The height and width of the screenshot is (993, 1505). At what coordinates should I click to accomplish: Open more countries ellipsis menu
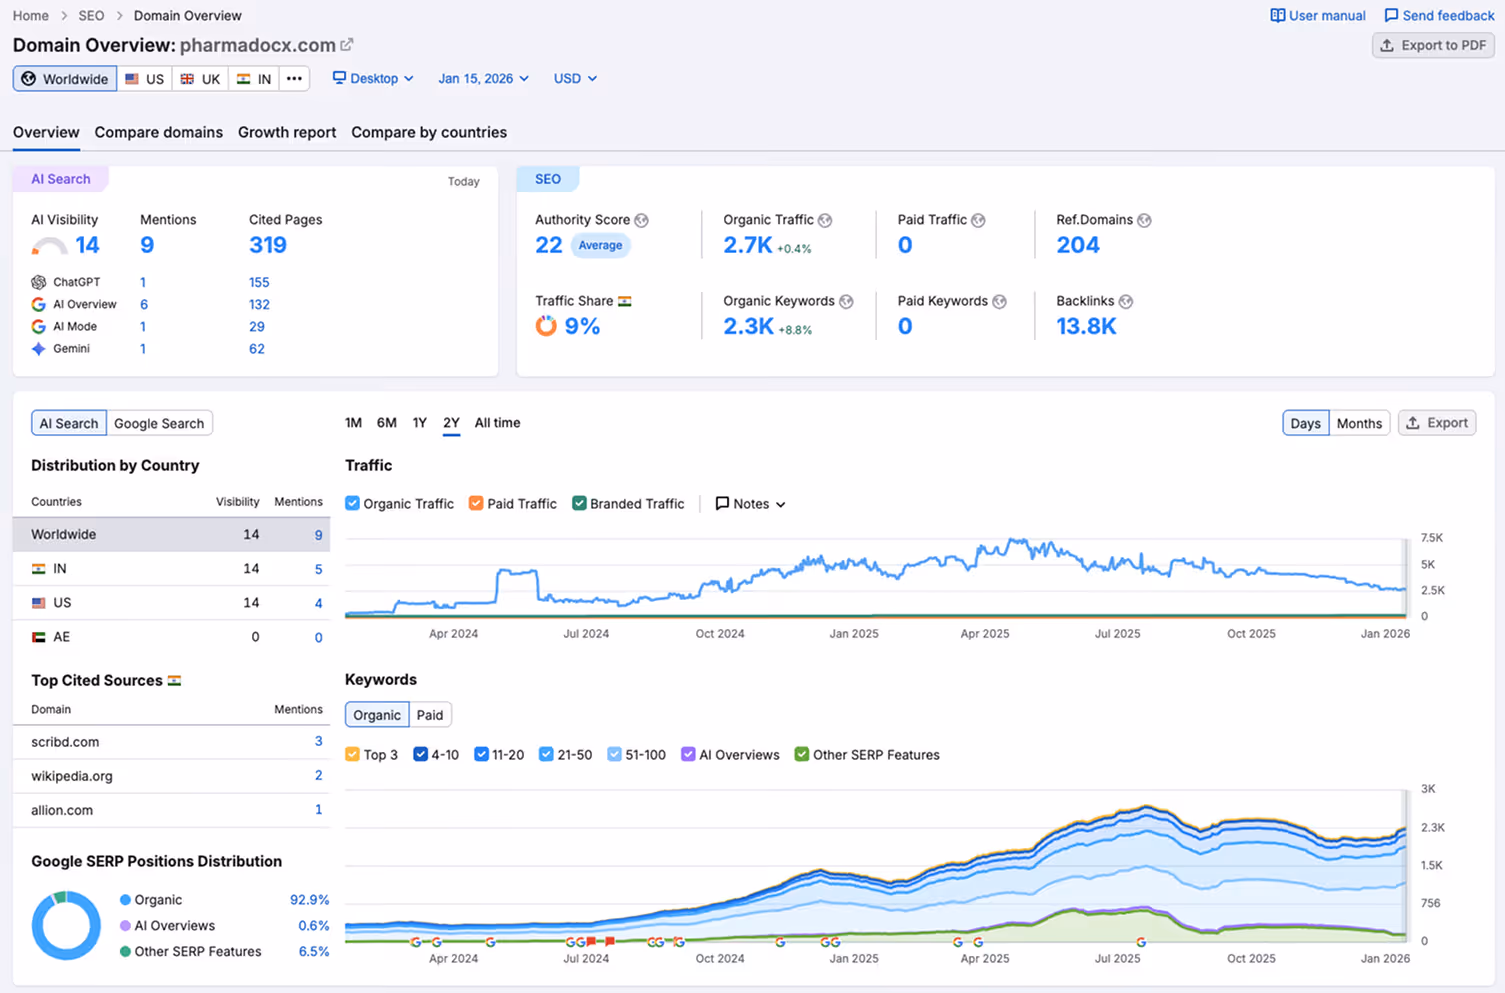coord(294,79)
